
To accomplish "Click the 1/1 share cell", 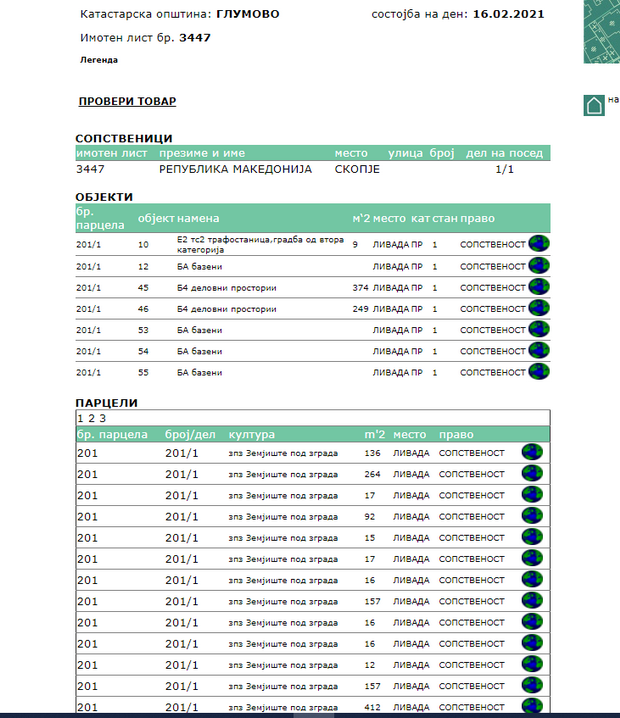I will coord(505,169).
